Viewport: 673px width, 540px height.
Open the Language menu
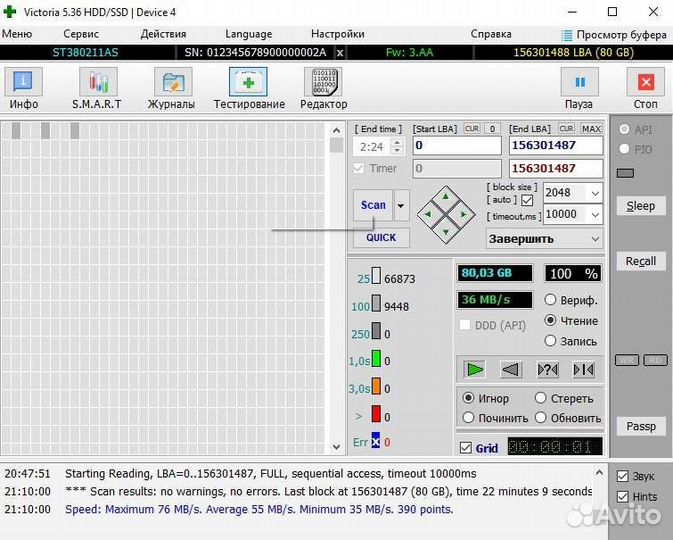(x=248, y=34)
